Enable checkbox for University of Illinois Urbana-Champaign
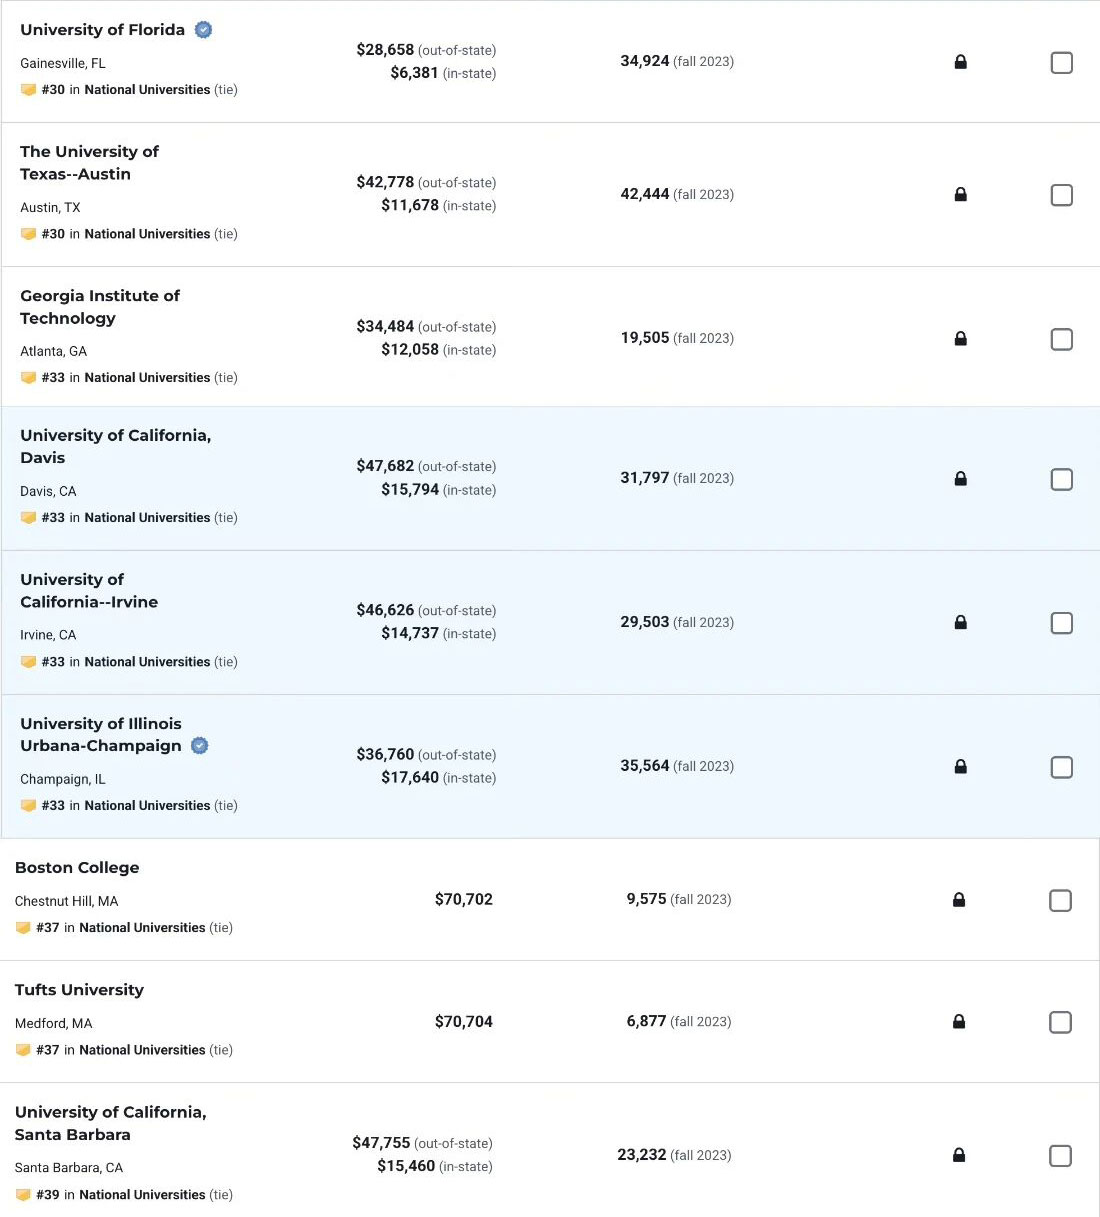Viewport: 1100px width, 1217px height. point(1062,767)
